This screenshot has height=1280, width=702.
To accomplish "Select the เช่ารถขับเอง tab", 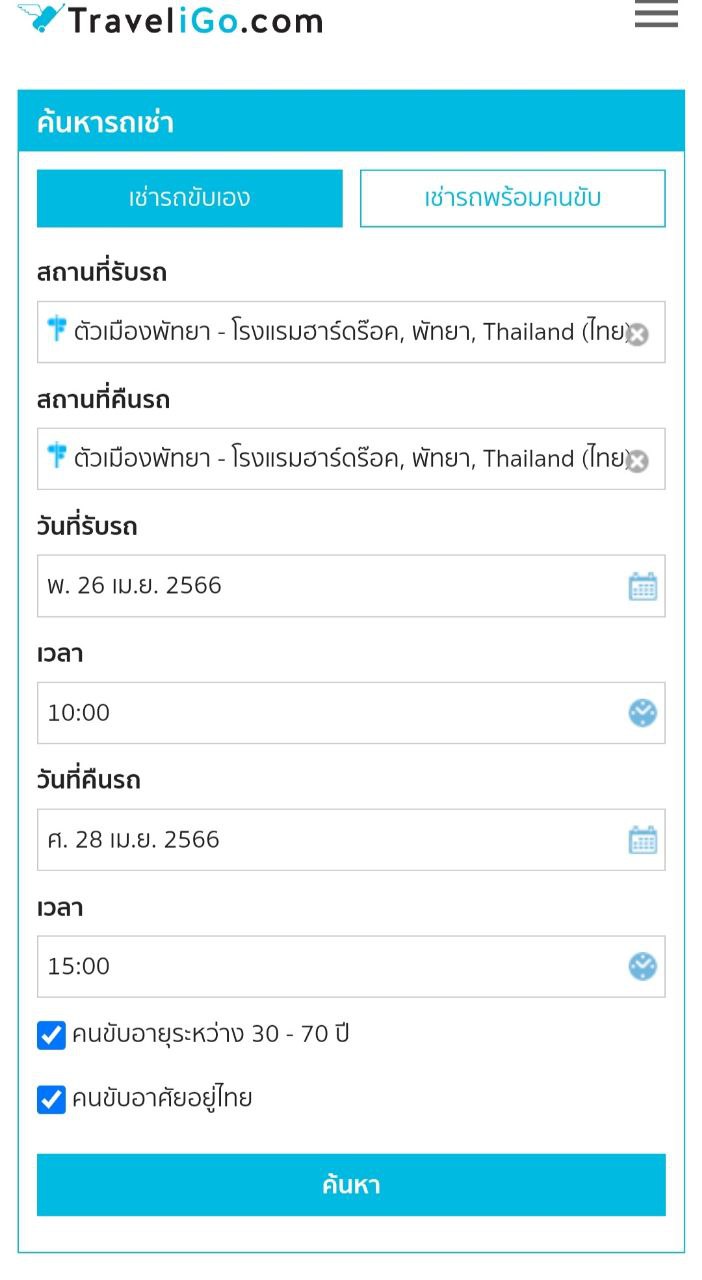I will click(190, 198).
